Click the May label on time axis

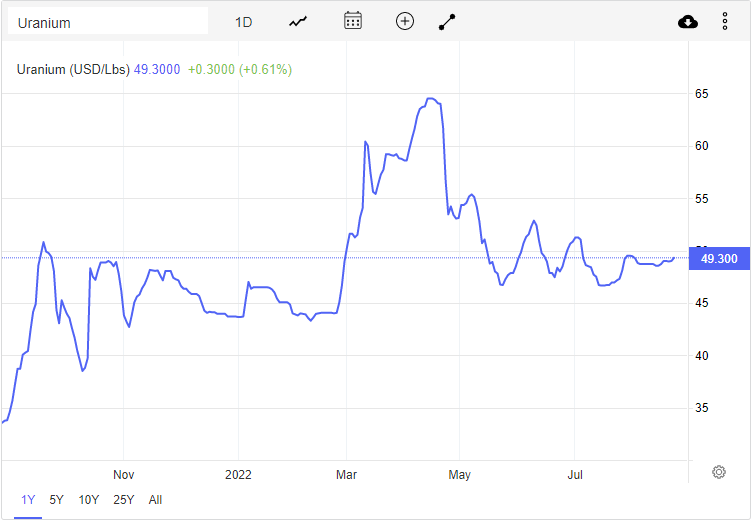(459, 475)
